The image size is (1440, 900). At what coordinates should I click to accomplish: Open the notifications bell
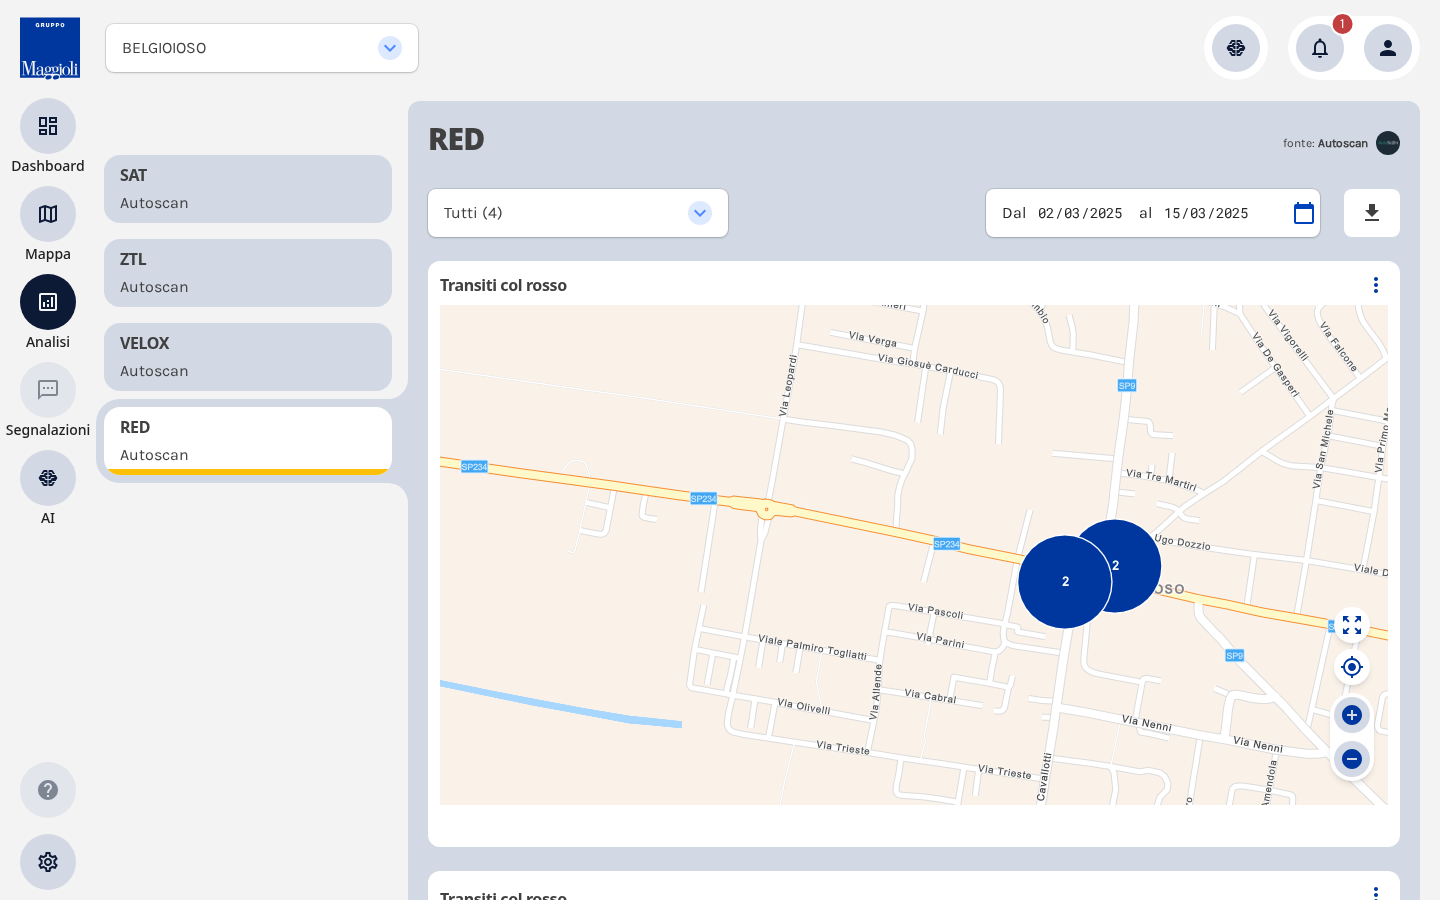[1320, 48]
